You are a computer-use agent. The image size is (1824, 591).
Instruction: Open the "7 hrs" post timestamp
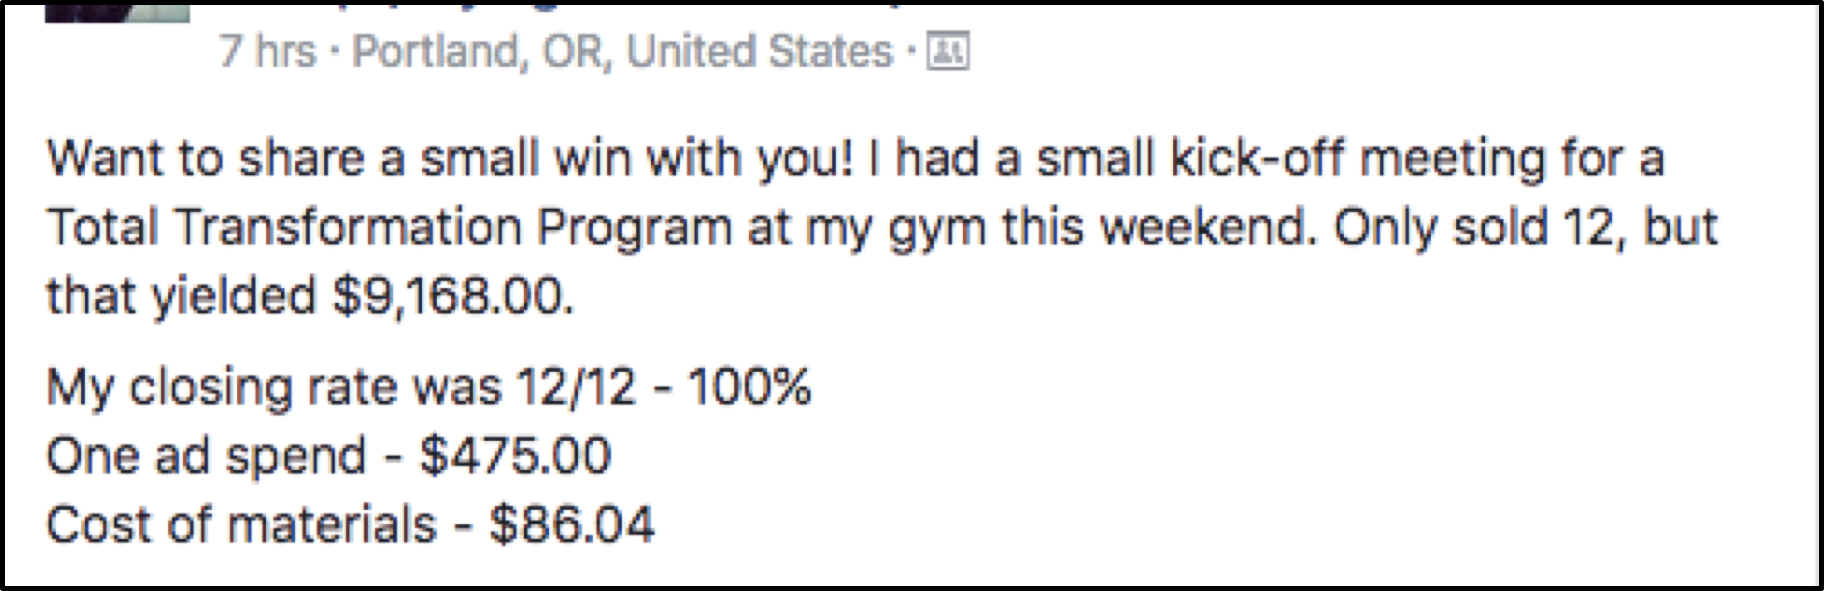click(267, 51)
